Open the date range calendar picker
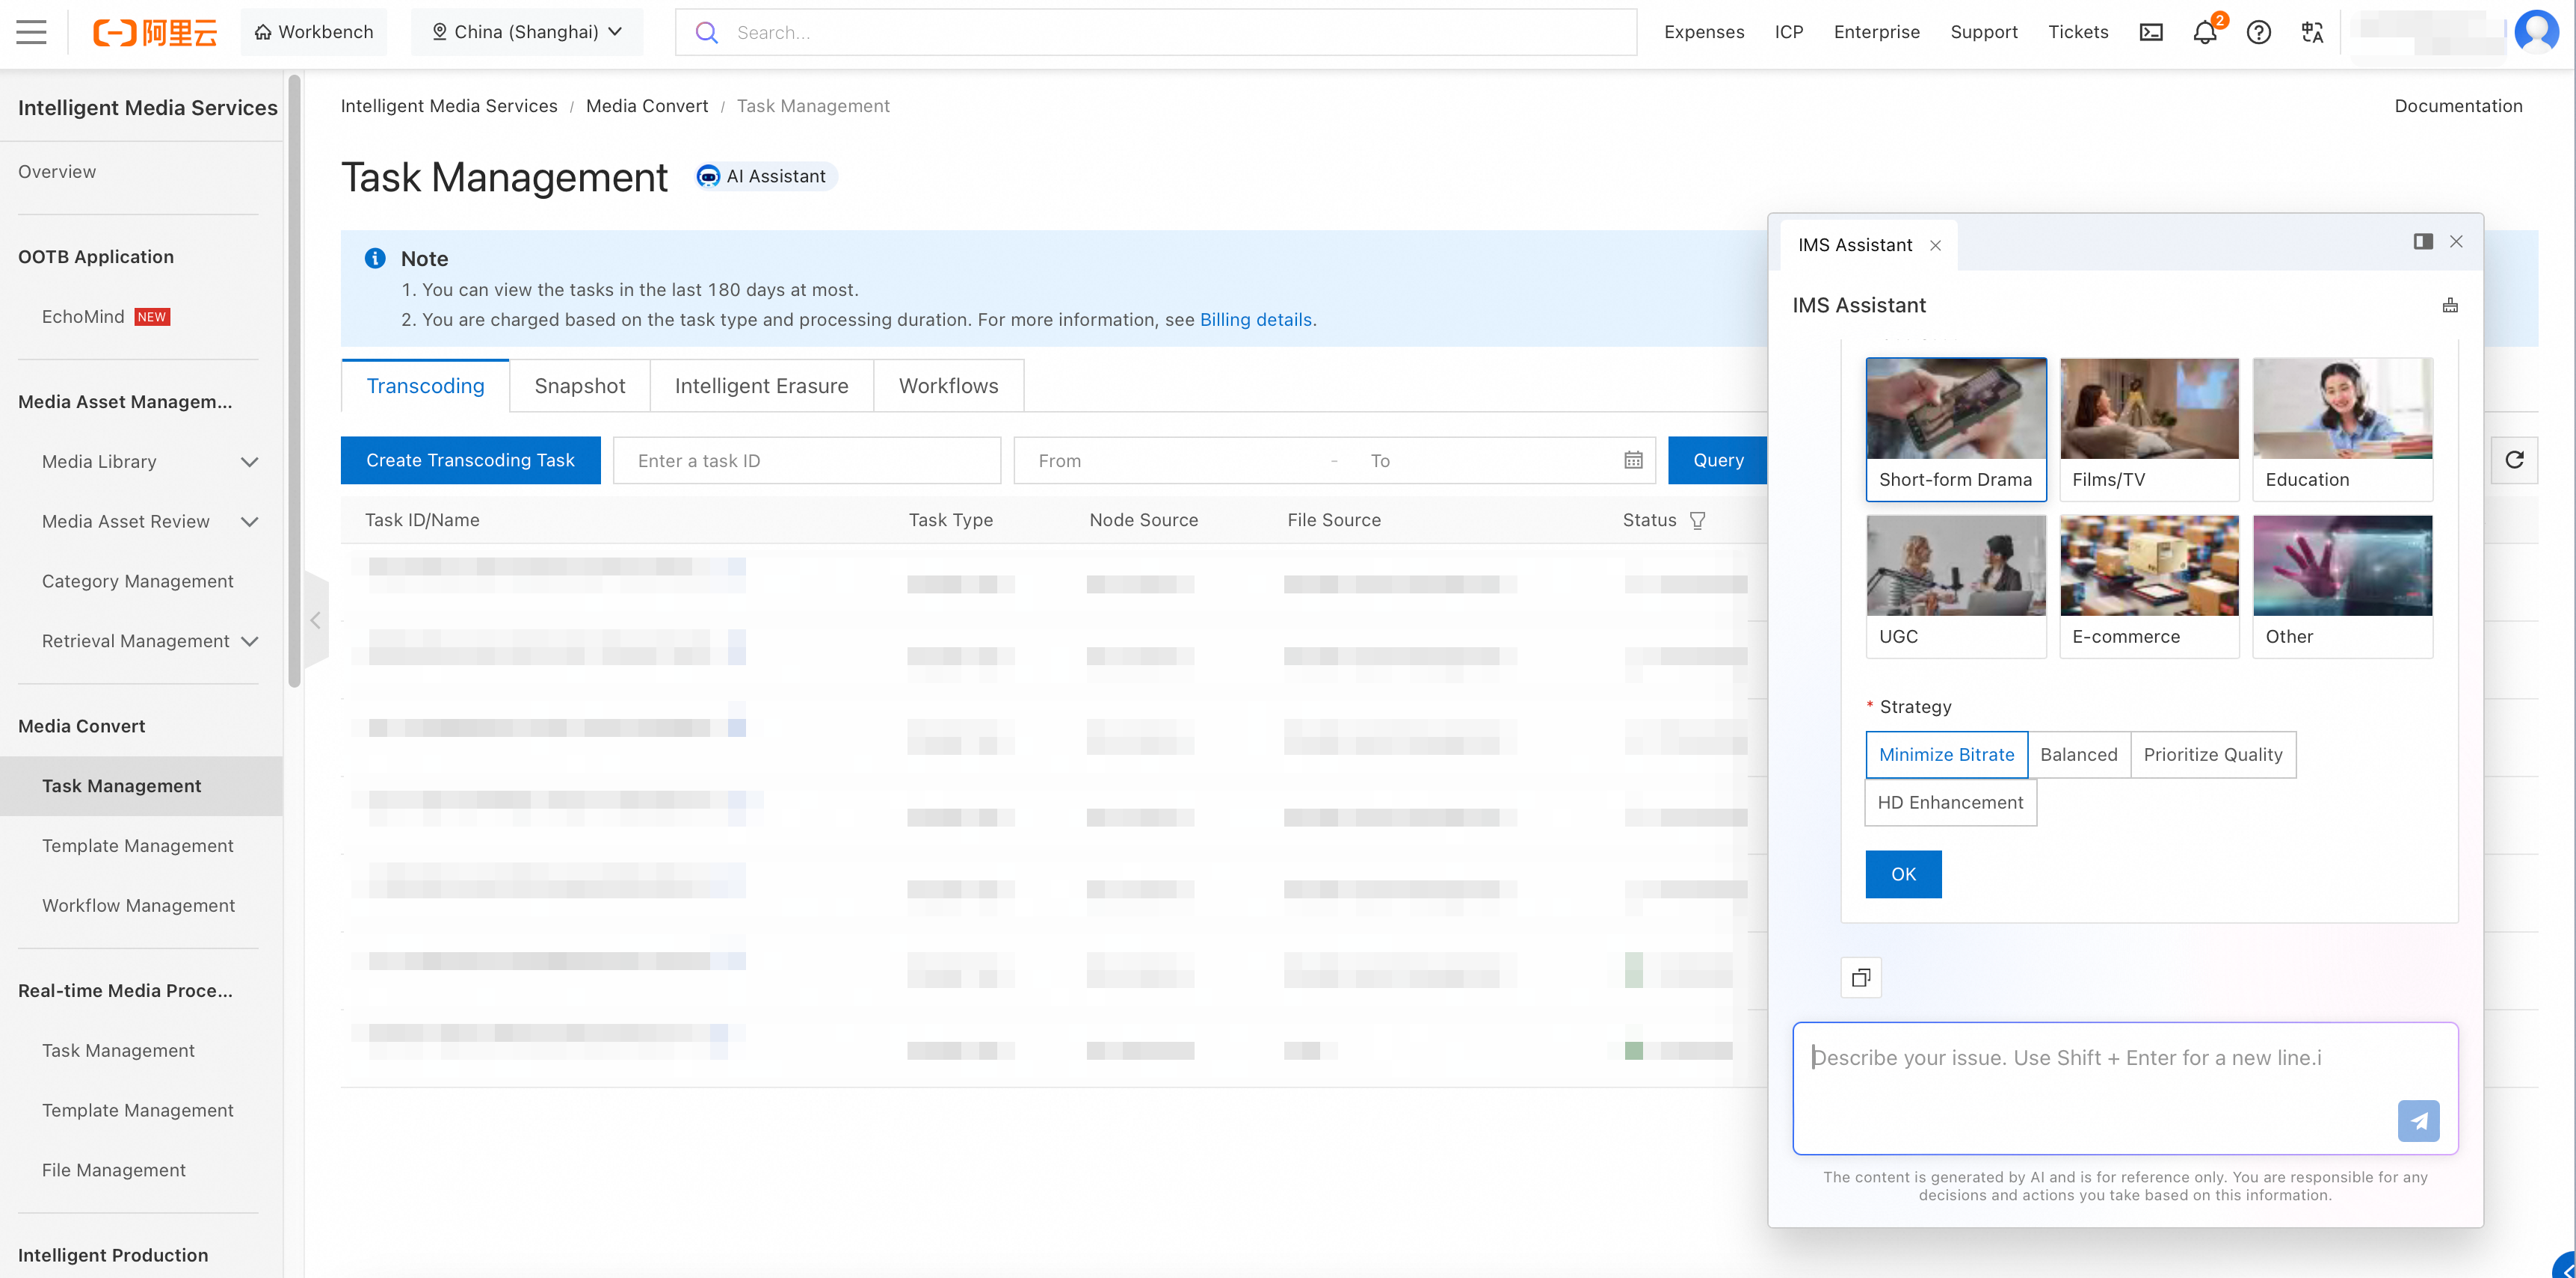Screen dimensions: 2576x1278 point(1633,460)
